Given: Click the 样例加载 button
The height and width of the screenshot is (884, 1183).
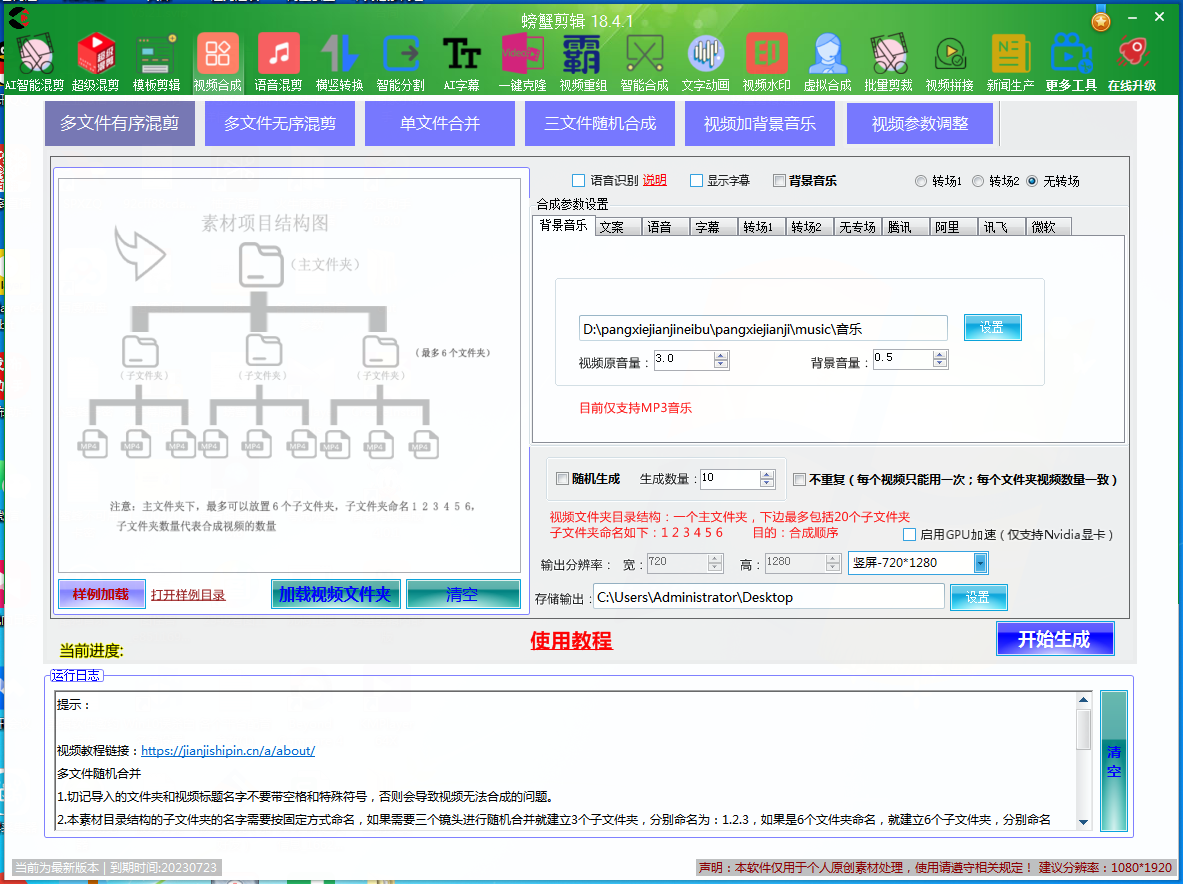Looking at the screenshot, I should pos(101,594).
